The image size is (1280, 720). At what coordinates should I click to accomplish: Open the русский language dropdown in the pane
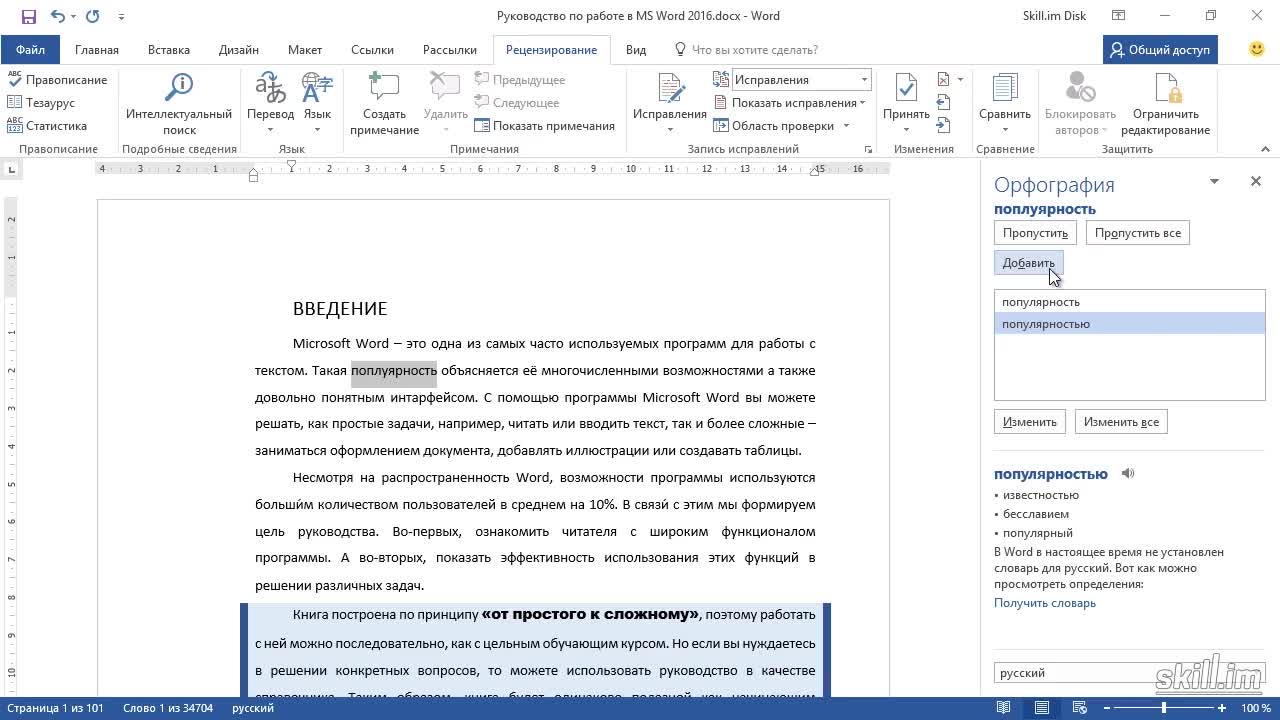click(x=1130, y=673)
